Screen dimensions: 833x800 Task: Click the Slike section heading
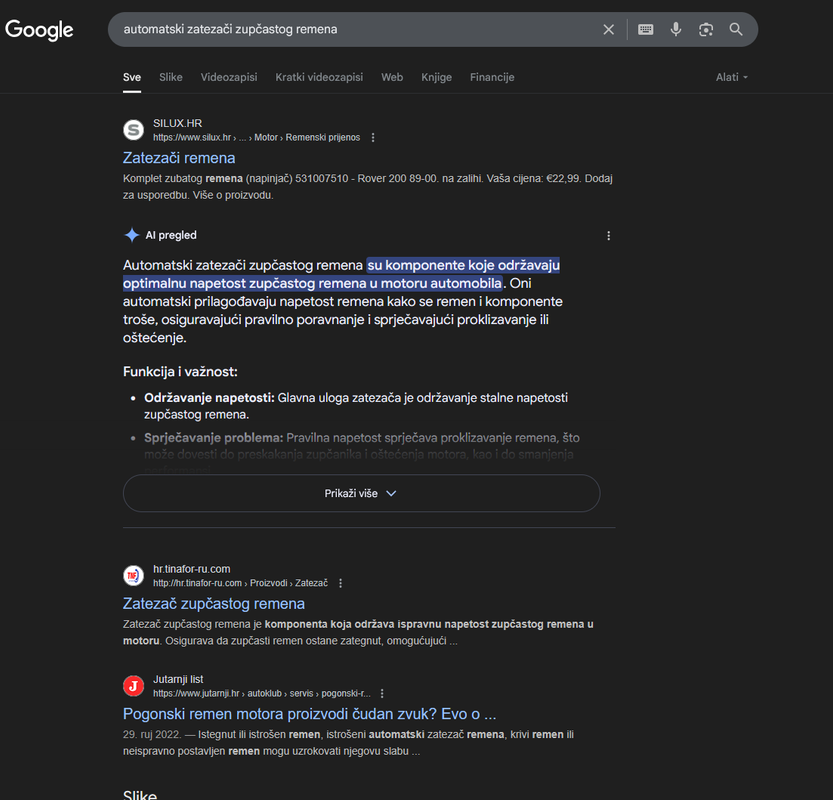(140, 794)
